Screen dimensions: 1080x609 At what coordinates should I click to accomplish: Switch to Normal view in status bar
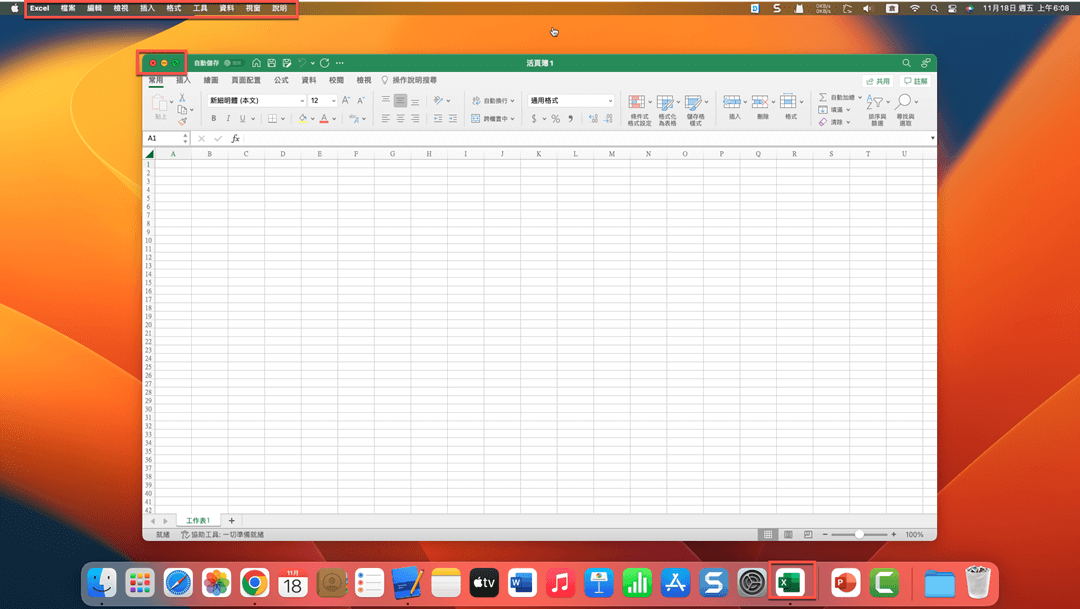[767, 535]
